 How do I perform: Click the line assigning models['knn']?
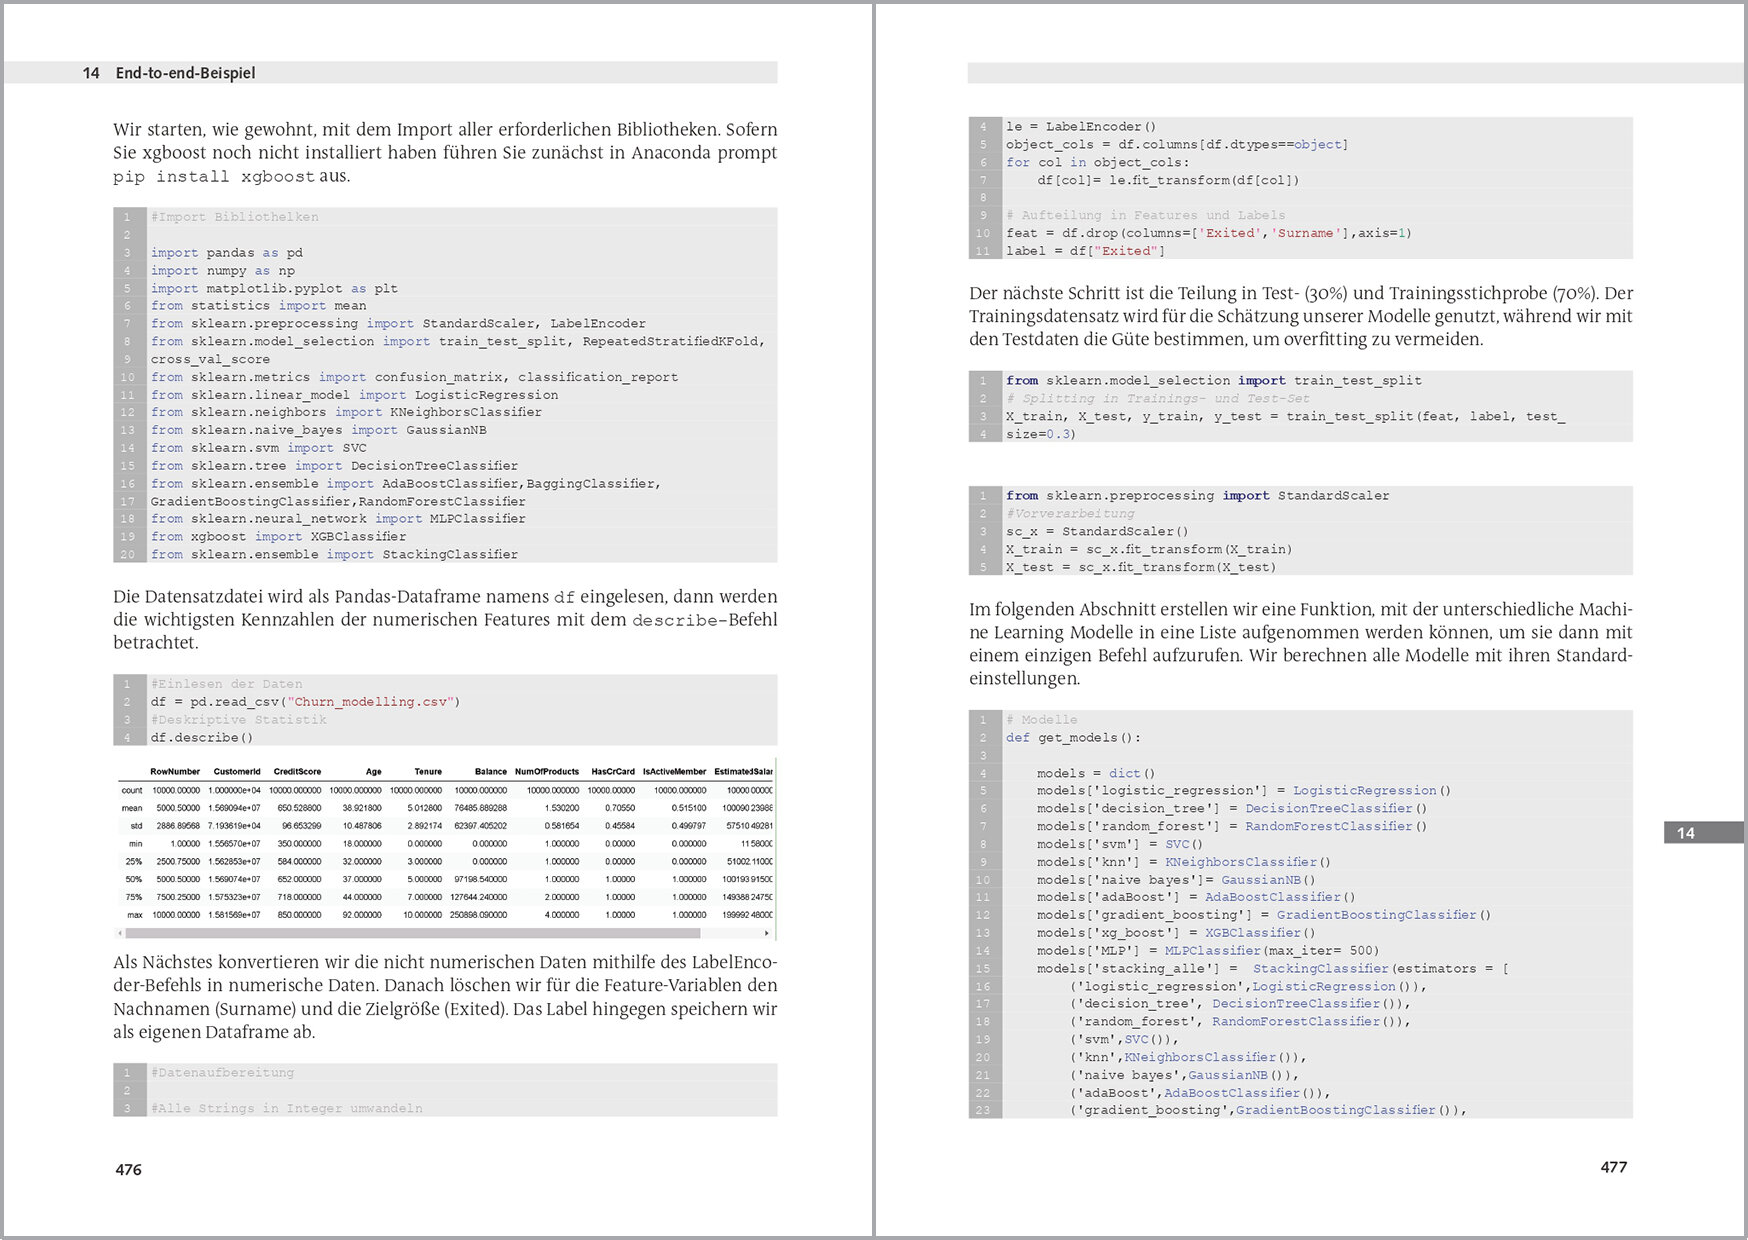1184,863
